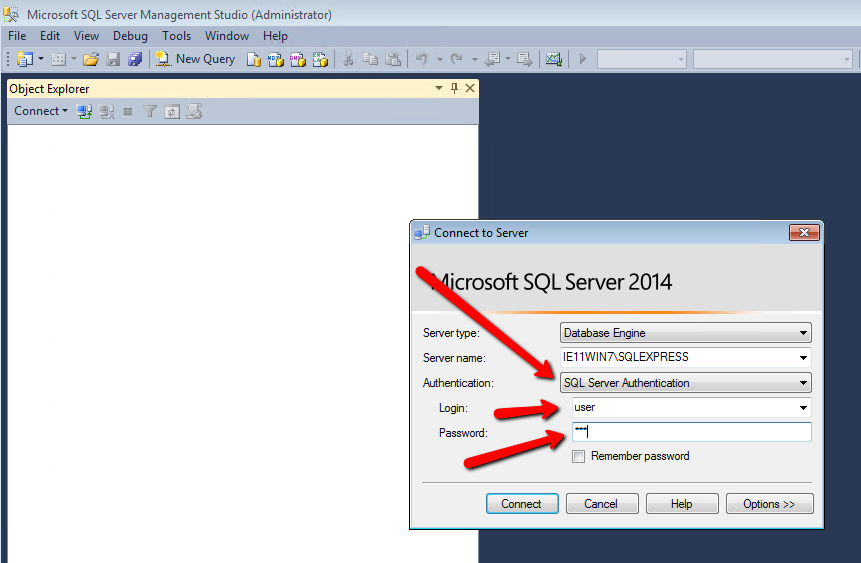
Task: Click the Analysis Services DMX Query icon
Action: [298, 59]
